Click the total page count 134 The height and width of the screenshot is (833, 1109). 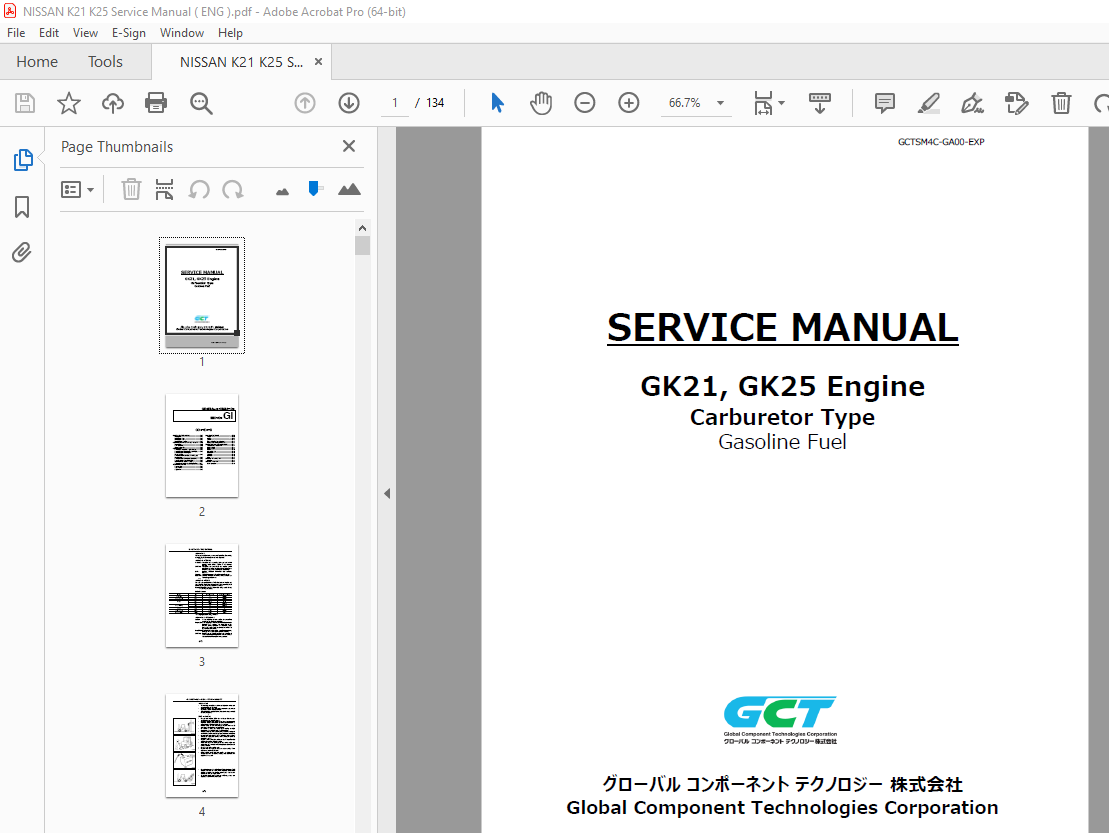[x=435, y=103]
